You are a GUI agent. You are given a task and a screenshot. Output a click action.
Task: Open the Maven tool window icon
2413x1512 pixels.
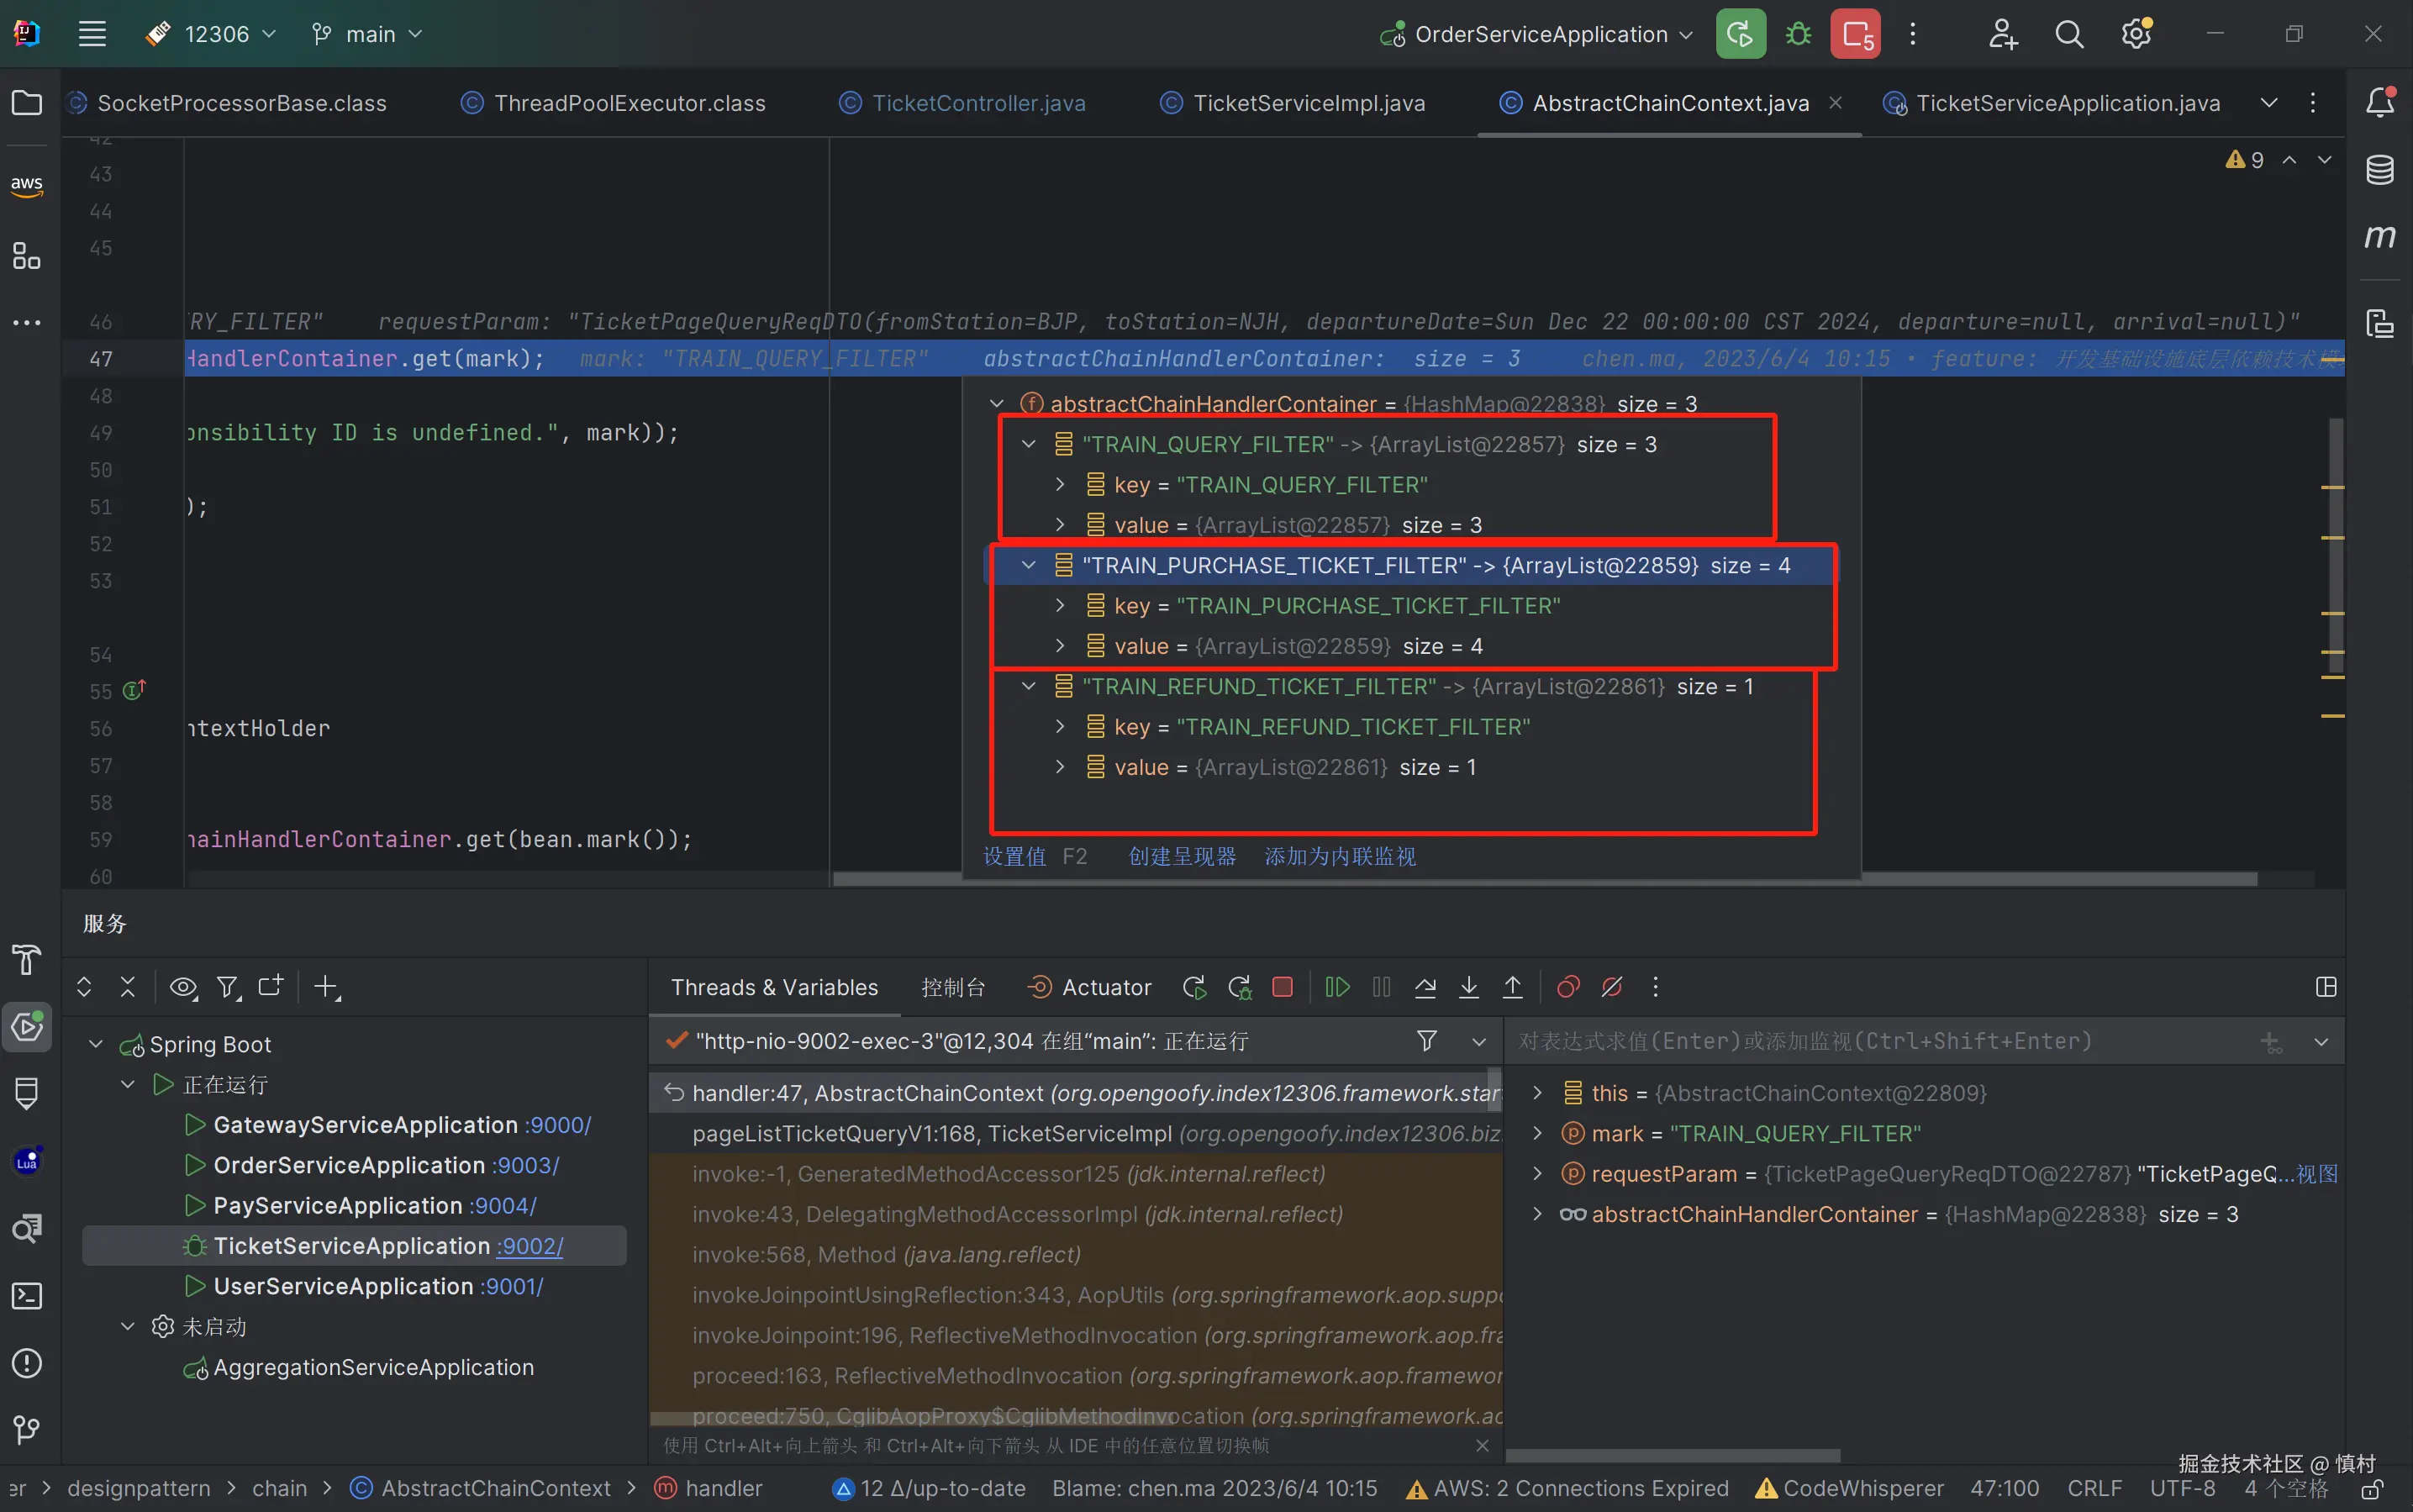coord(2379,236)
